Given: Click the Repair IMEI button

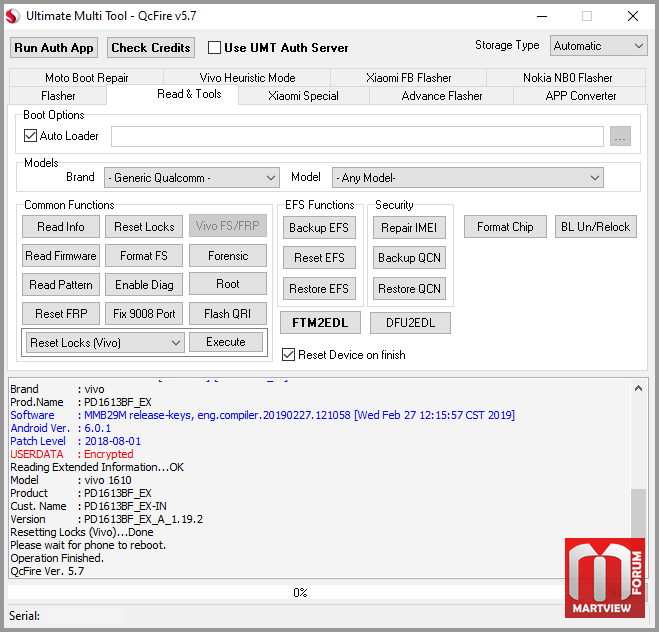Looking at the screenshot, I should (x=409, y=228).
